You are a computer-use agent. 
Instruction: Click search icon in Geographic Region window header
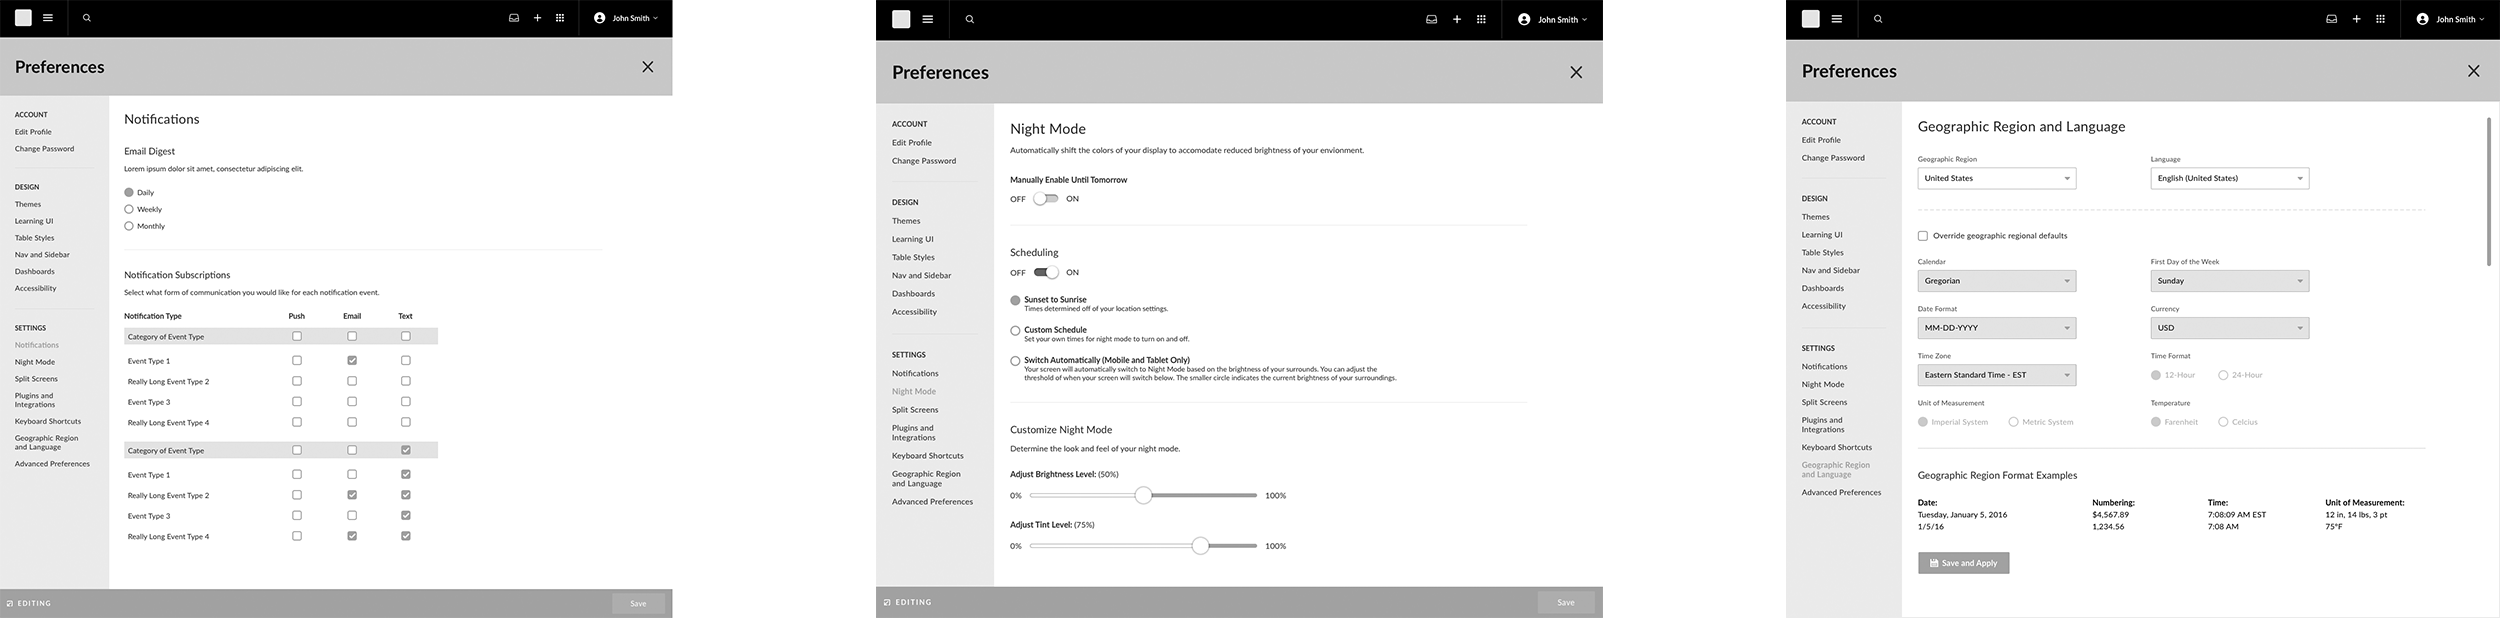pyautogui.click(x=1878, y=19)
